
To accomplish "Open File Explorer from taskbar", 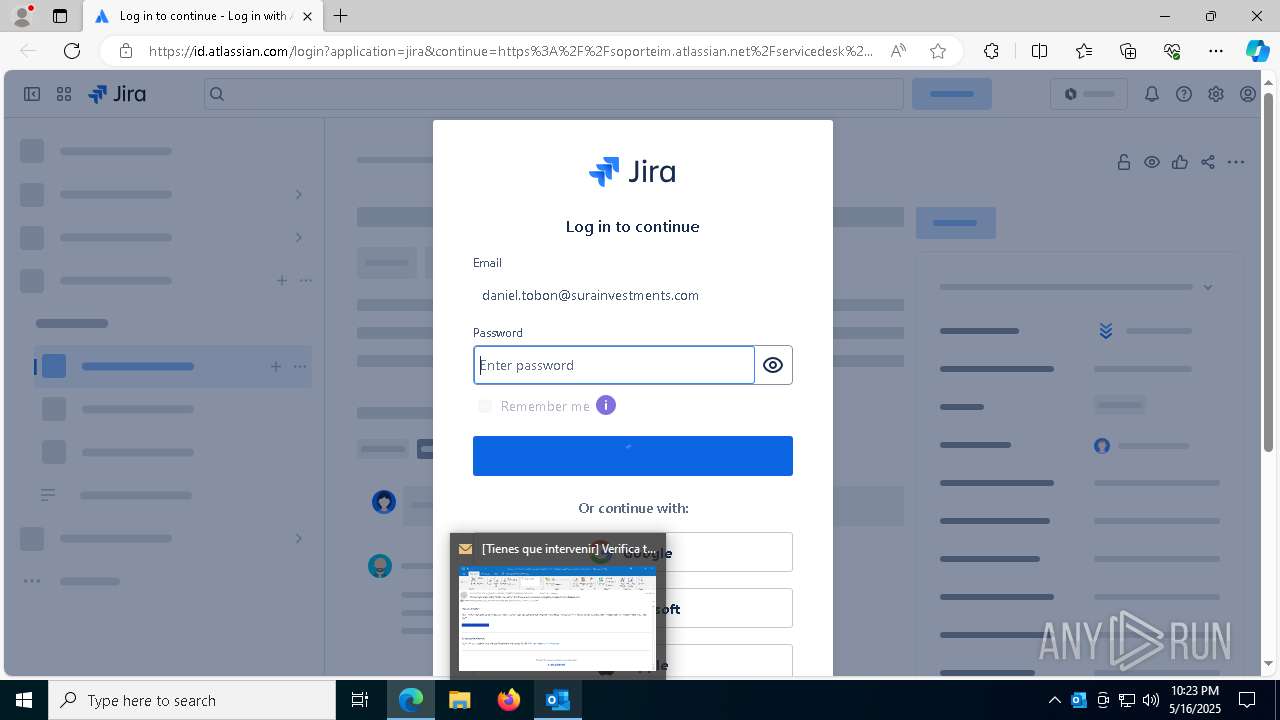I will pos(460,700).
